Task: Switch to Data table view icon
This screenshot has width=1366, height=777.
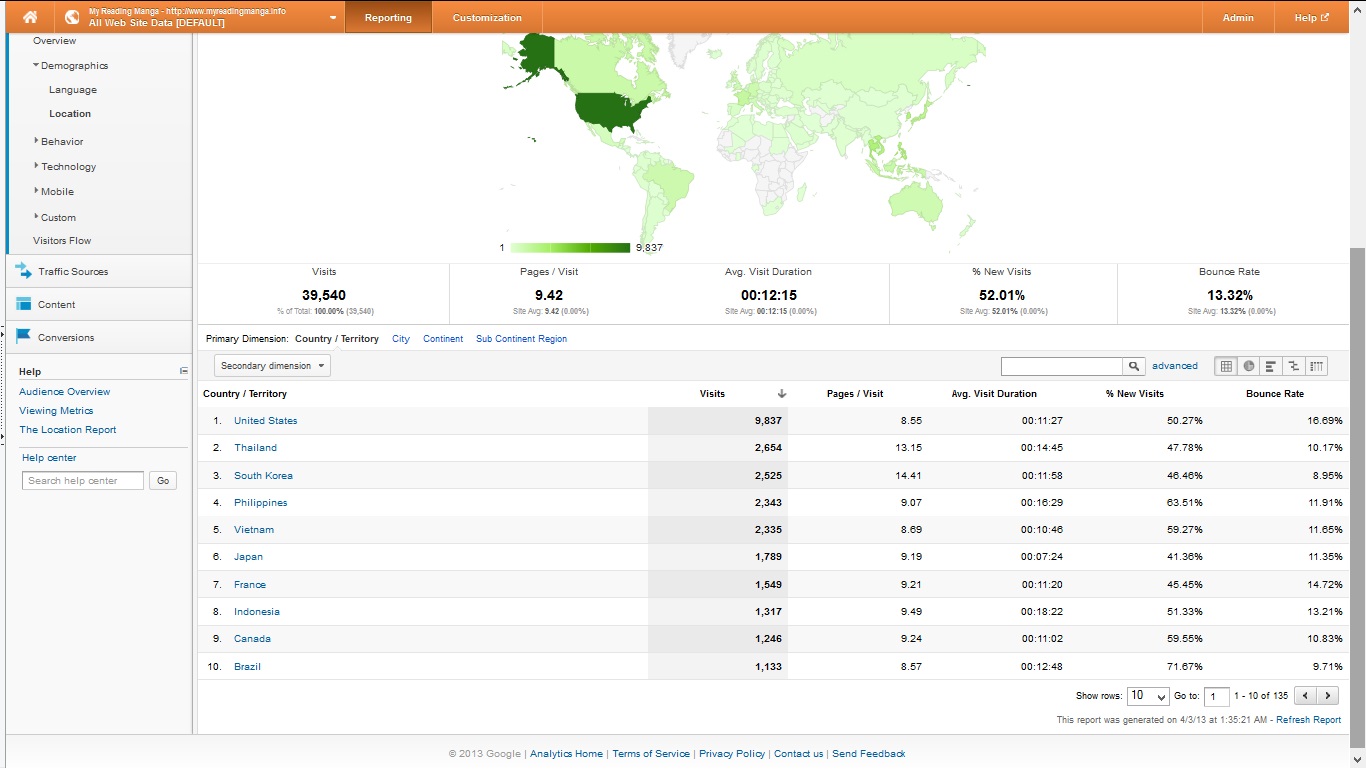Action: [x=1225, y=366]
